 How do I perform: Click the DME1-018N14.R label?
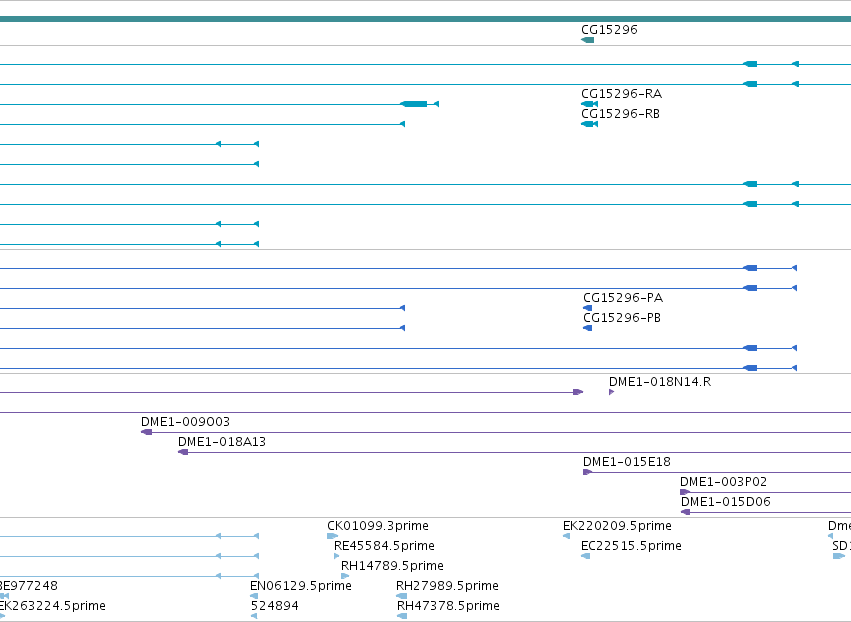[x=660, y=382]
